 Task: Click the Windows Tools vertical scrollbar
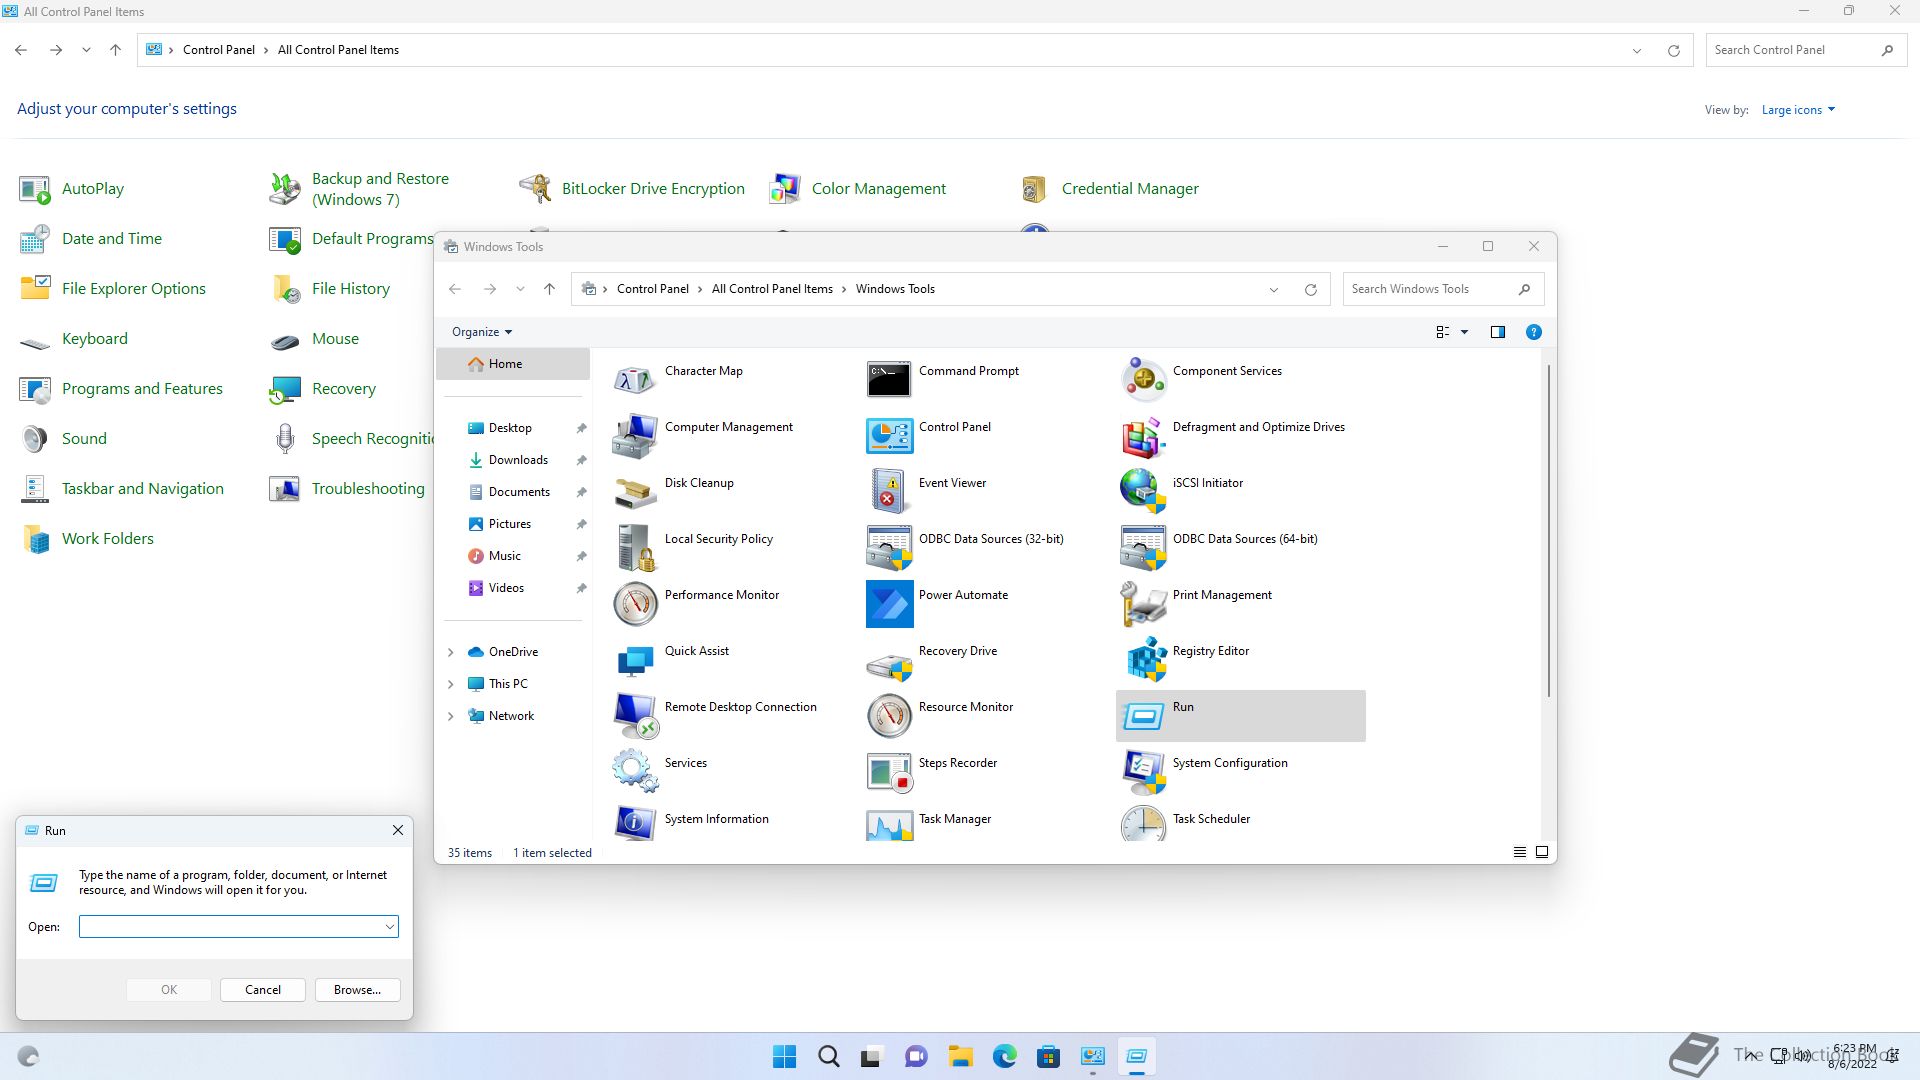click(x=1548, y=530)
